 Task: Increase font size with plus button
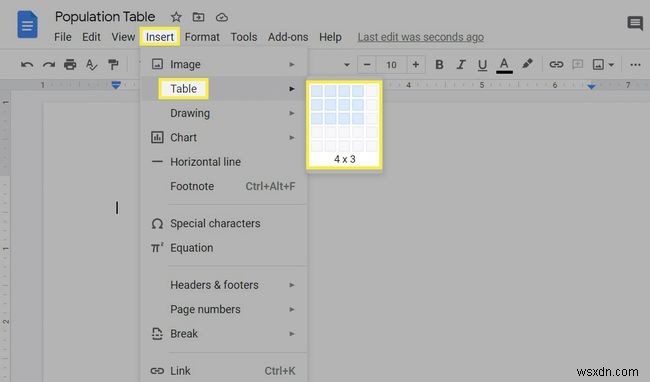pyautogui.click(x=416, y=65)
